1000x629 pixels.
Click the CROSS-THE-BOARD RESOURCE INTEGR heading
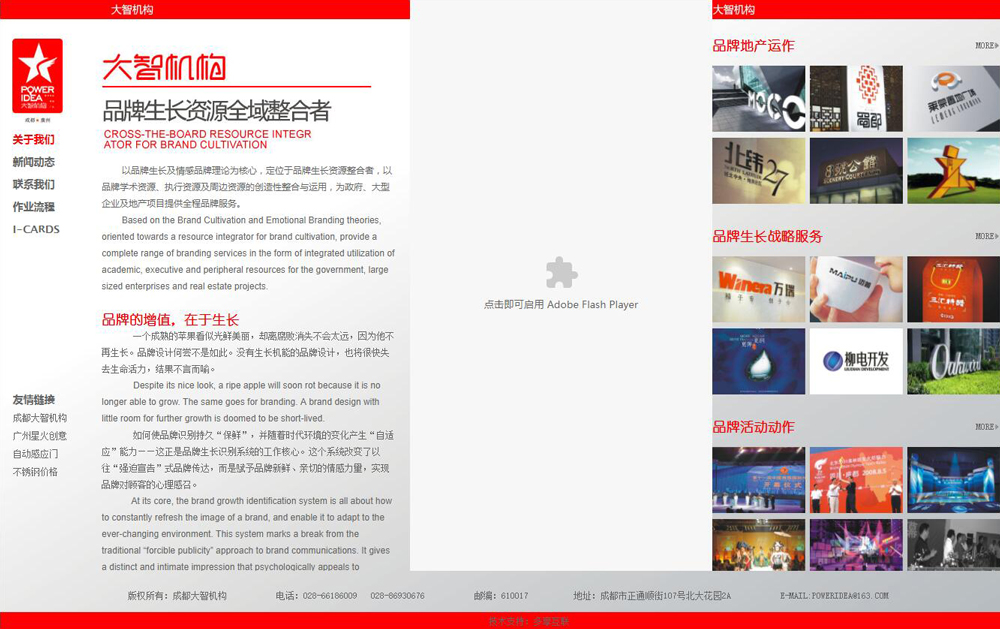point(207,134)
